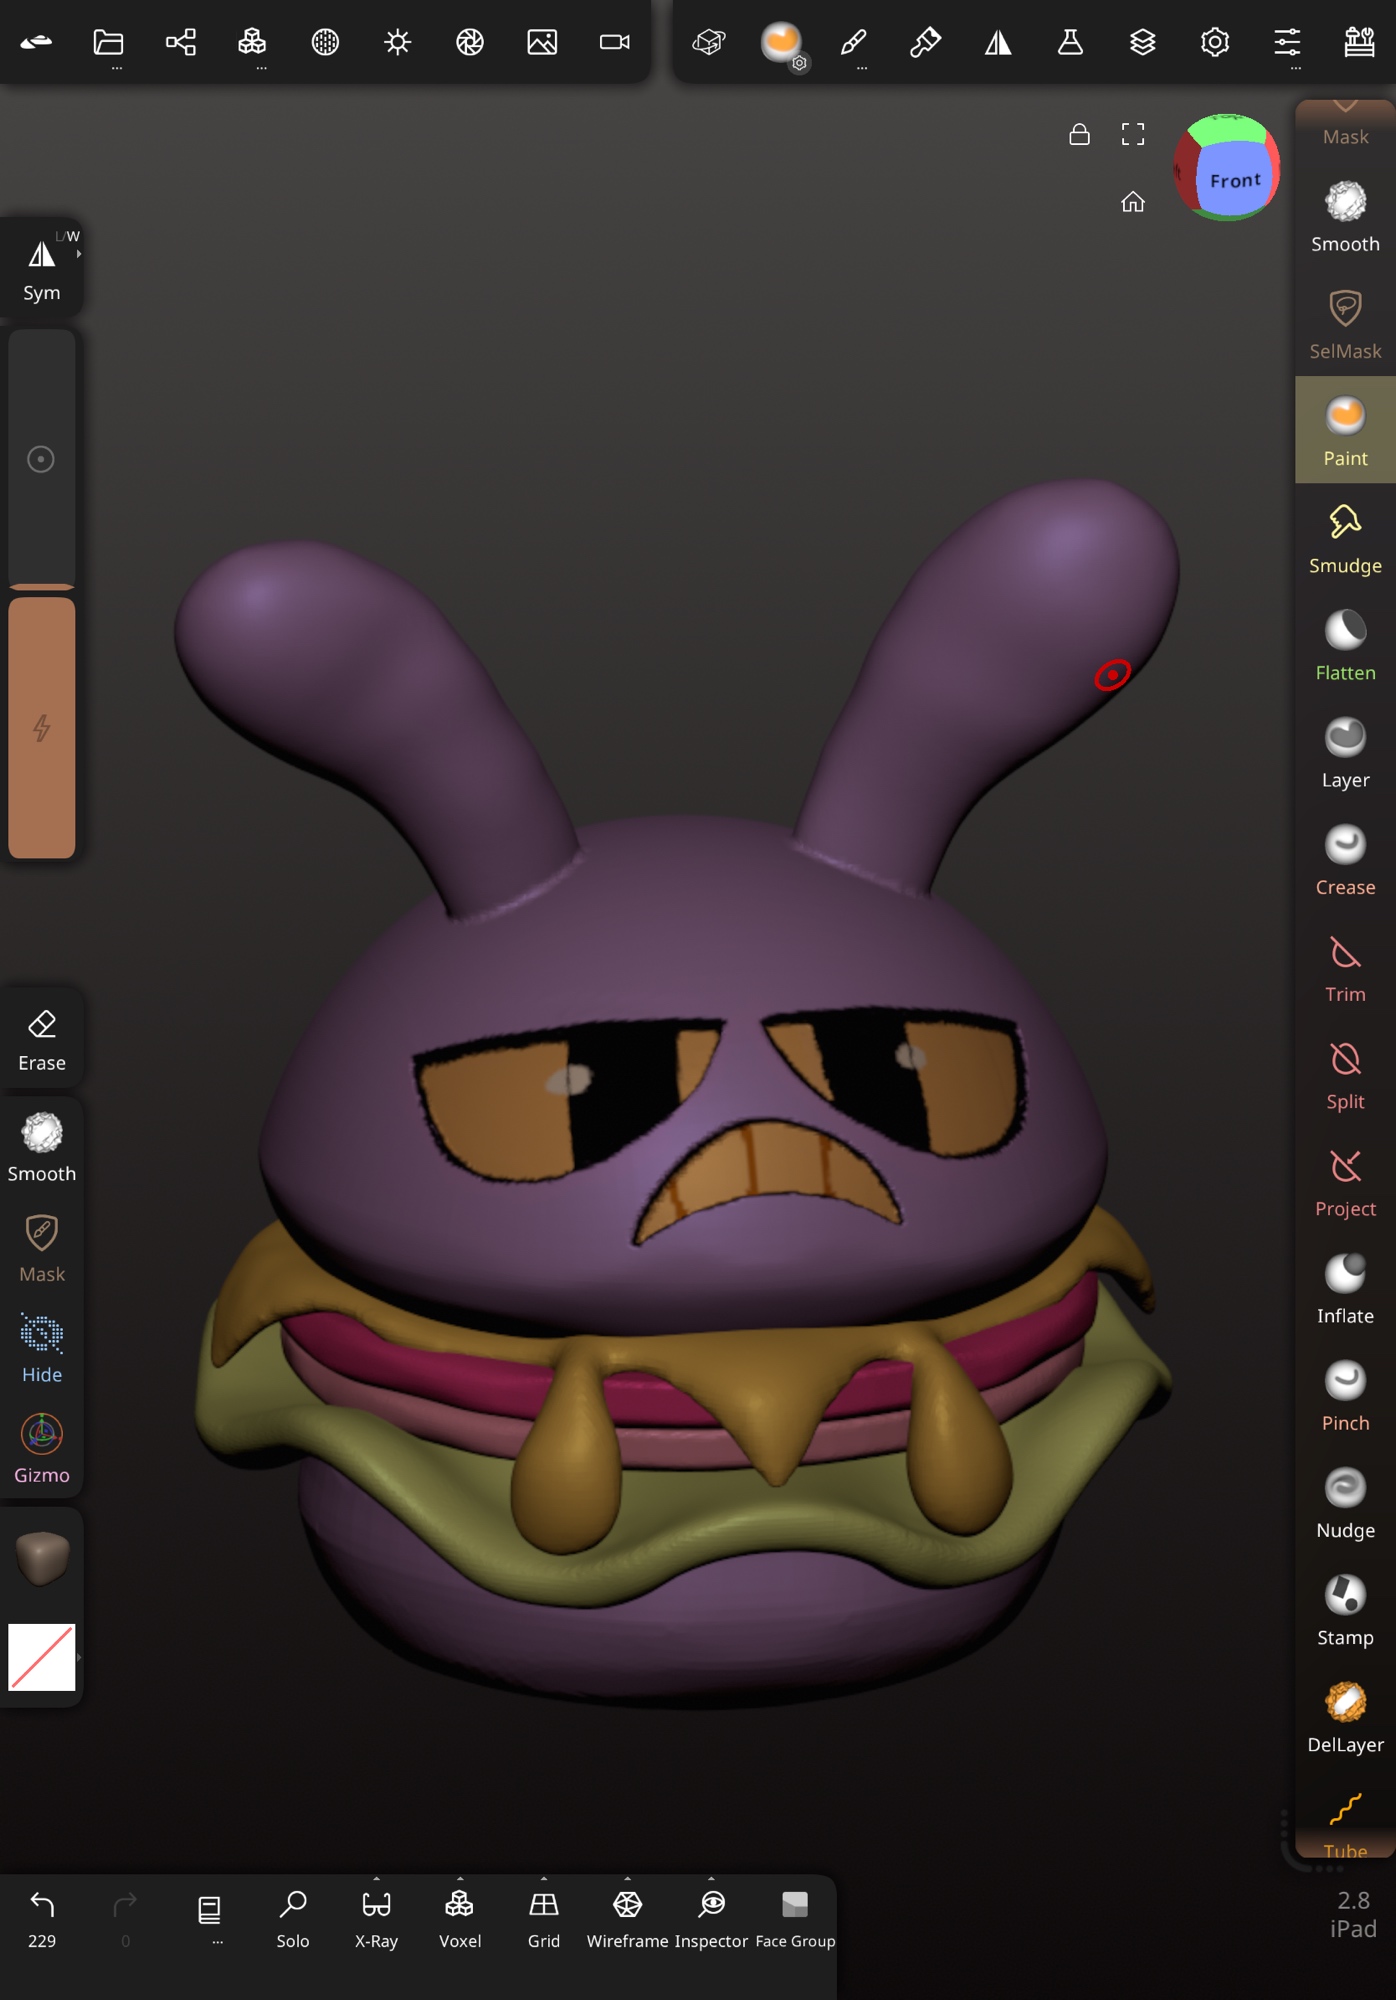
Task: Adjust the orange intensity slider
Action: pyautogui.click(x=41, y=727)
